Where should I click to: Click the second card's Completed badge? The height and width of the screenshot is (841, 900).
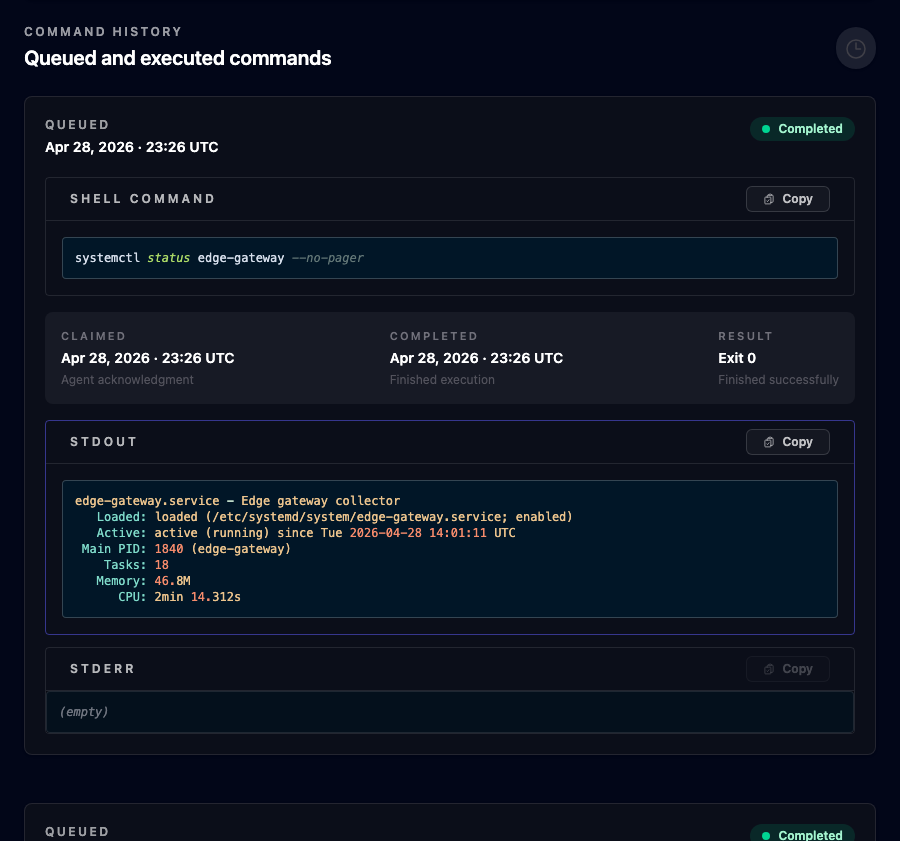(802, 834)
